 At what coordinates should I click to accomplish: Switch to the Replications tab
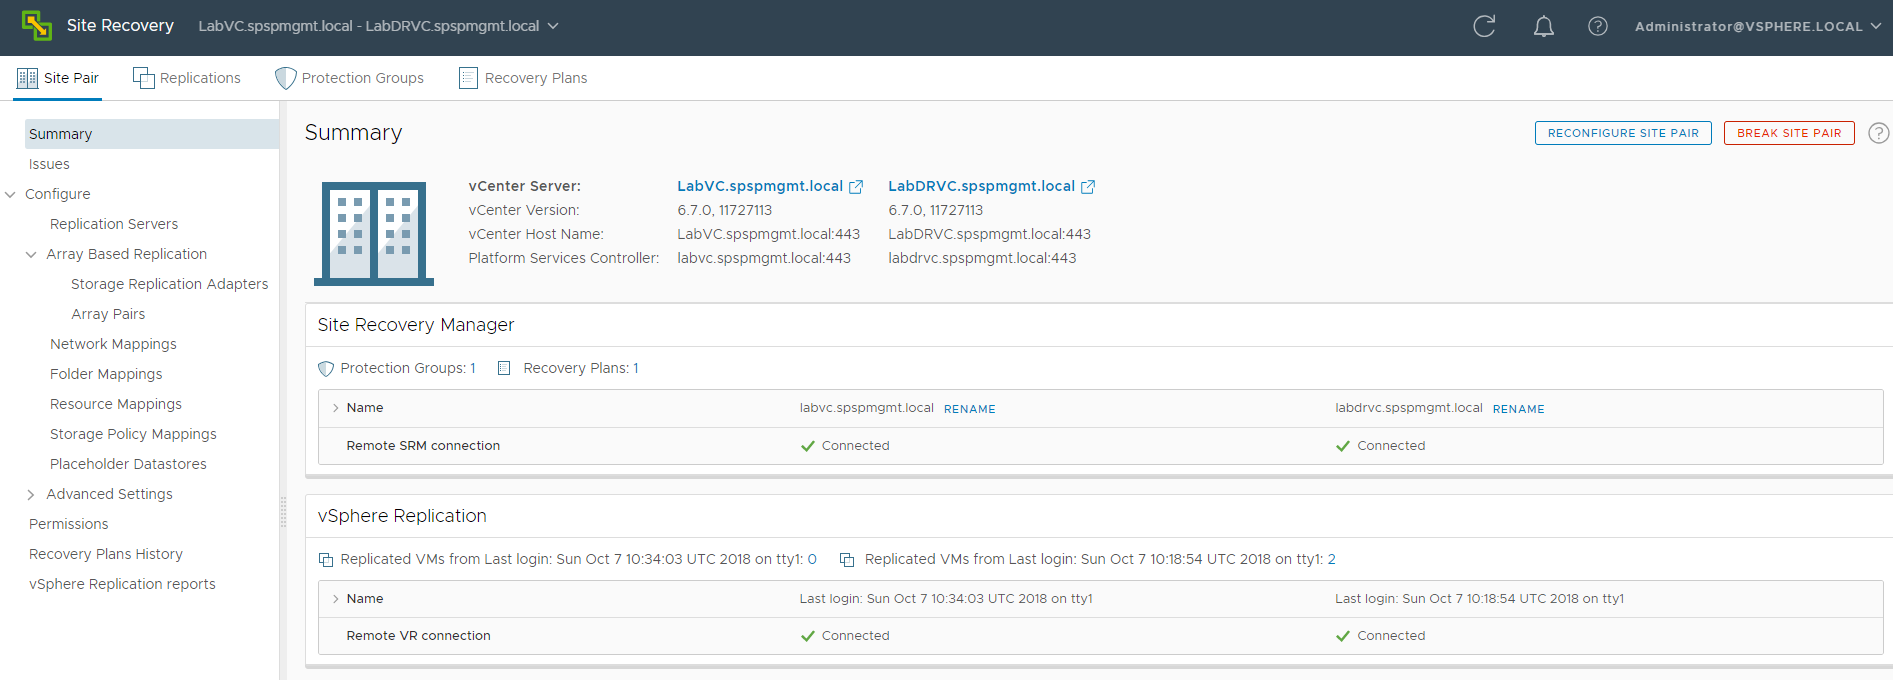[187, 78]
